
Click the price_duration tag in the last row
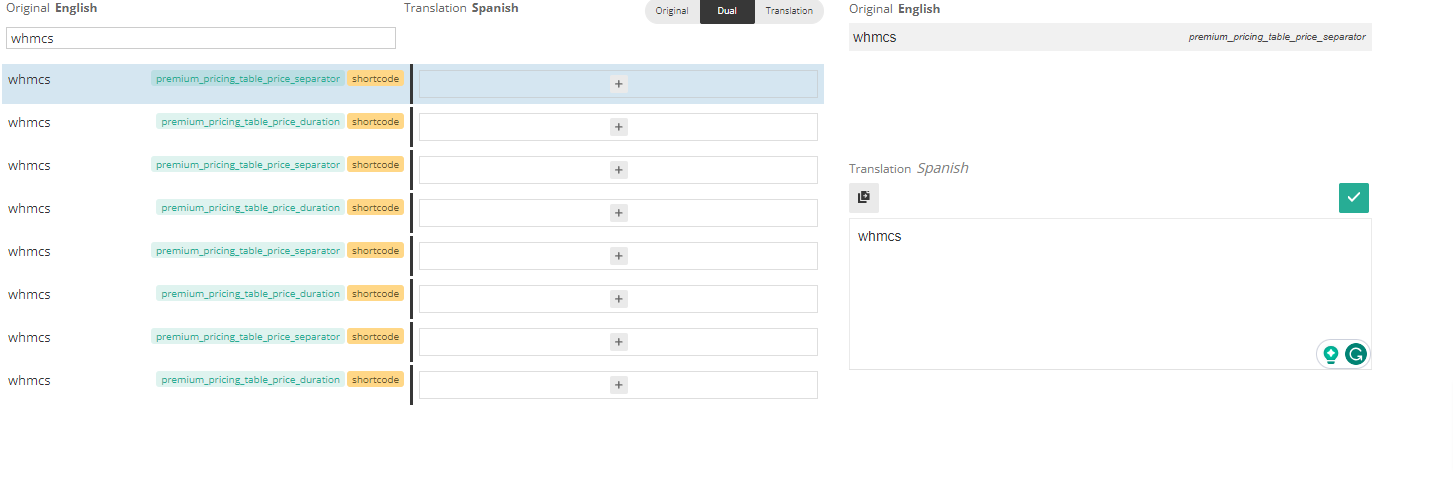click(x=250, y=379)
